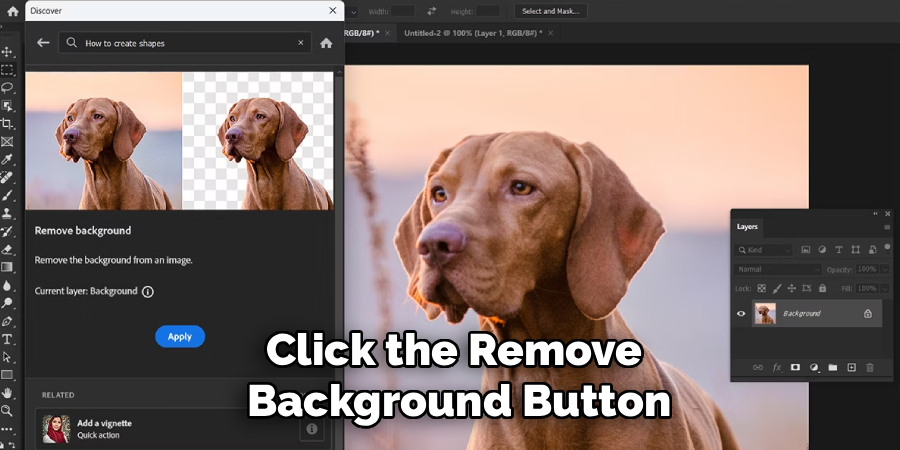Select the Rectangle shape tool
Screen dimensions: 900x450
[x=7, y=374]
